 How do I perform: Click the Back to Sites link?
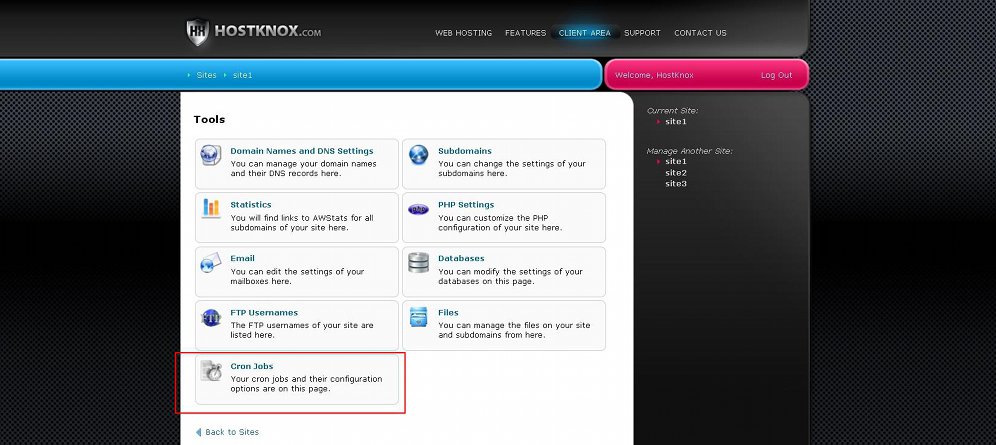click(x=231, y=432)
